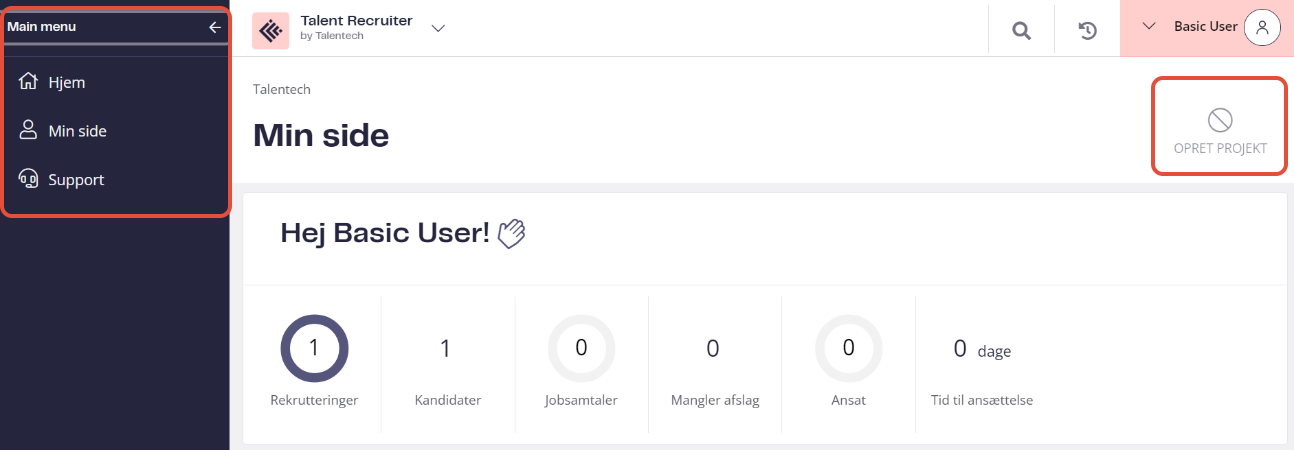
Task: Click the Support headset icon
Action: click(29, 180)
